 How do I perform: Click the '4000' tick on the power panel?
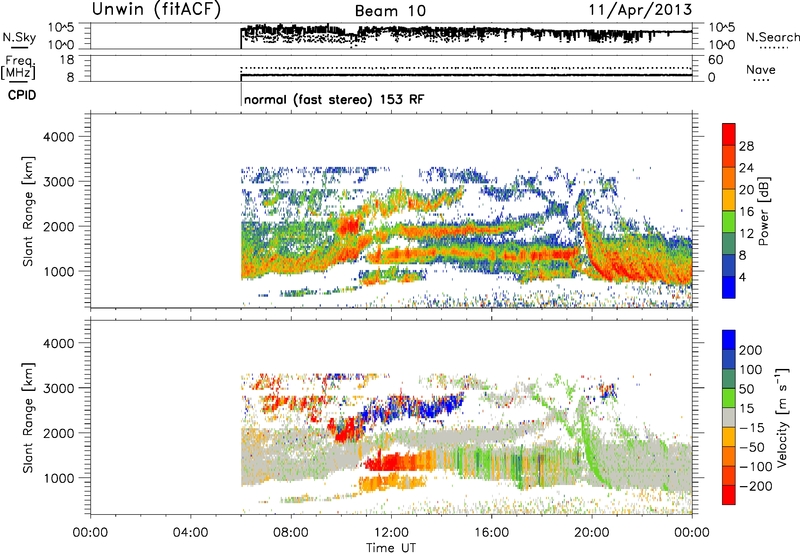tap(58, 137)
